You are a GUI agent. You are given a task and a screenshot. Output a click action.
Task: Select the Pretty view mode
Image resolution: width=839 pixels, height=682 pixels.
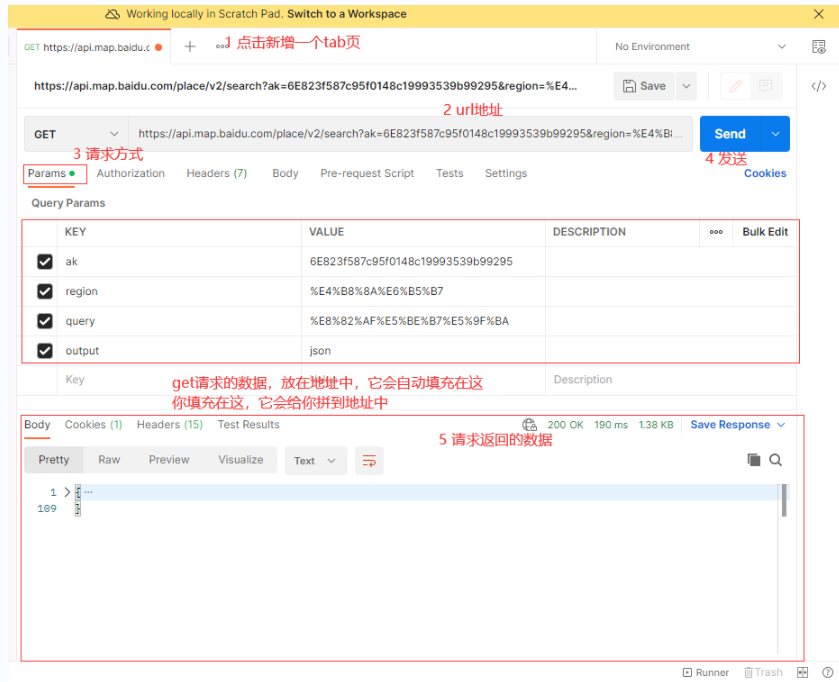click(x=54, y=460)
